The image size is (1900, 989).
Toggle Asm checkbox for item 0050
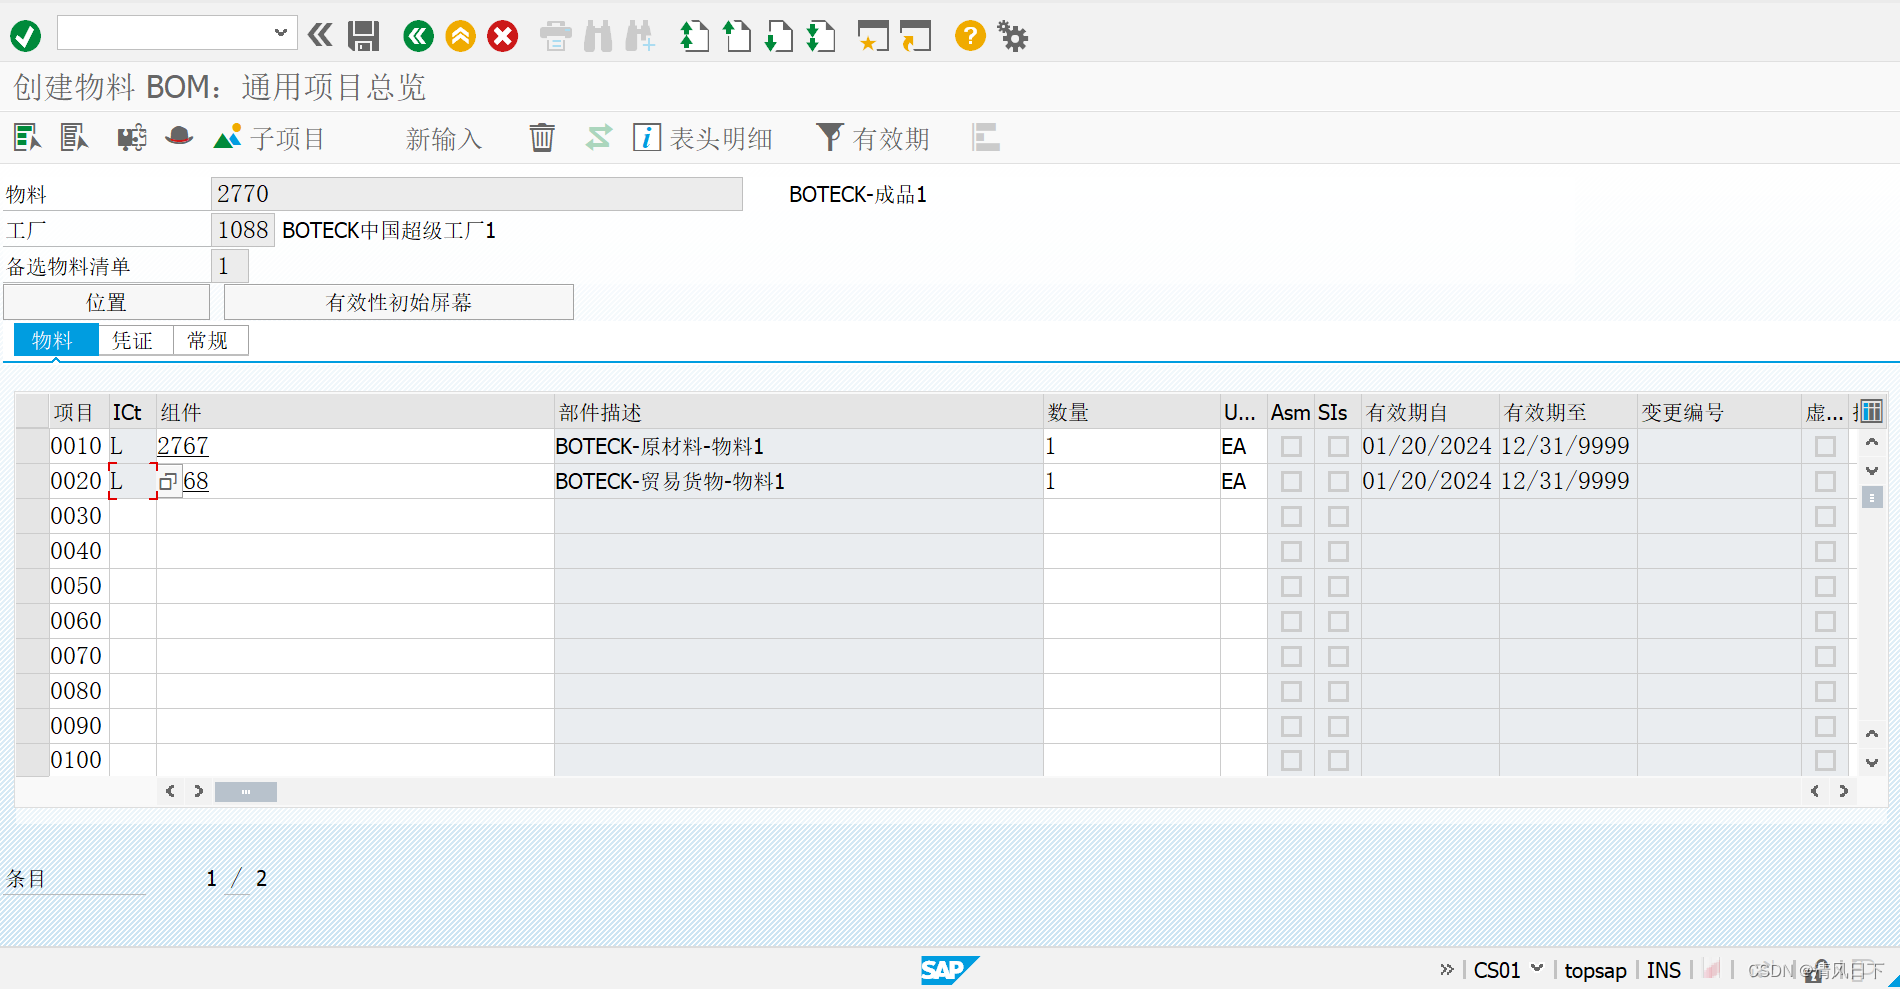pyautogui.click(x=1291, y=586)
